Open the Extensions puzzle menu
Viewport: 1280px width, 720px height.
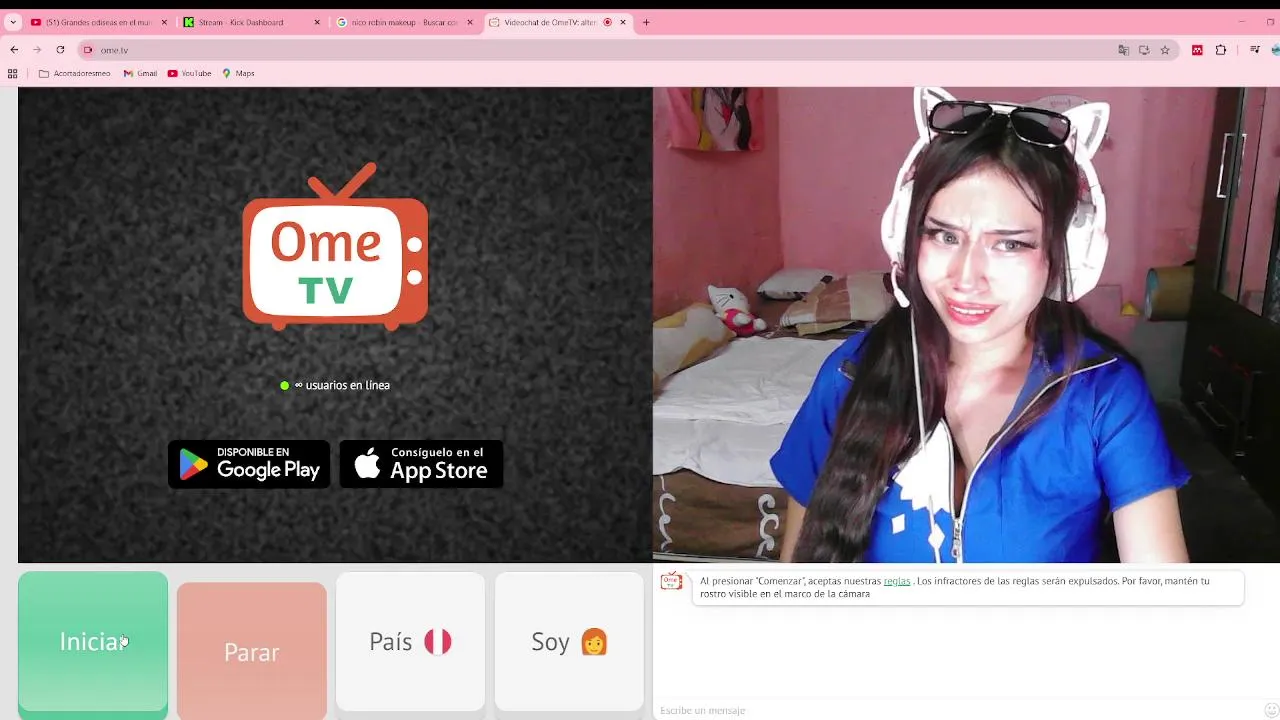(x=1221, y=50)
